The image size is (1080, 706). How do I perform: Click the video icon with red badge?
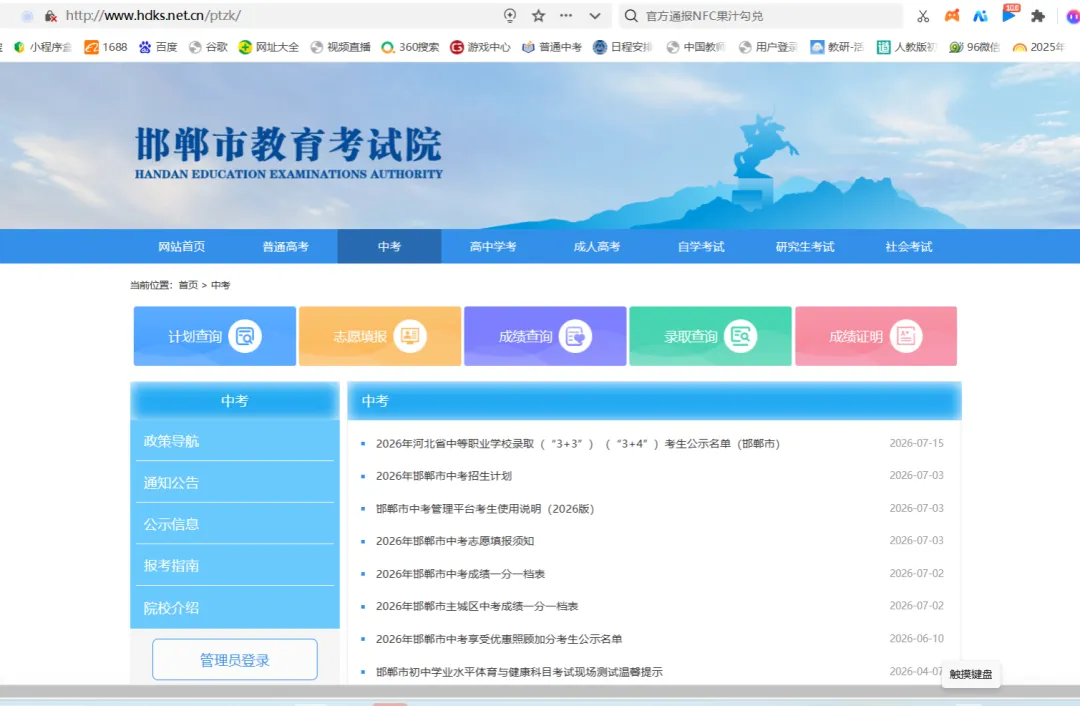(1009, 14)
